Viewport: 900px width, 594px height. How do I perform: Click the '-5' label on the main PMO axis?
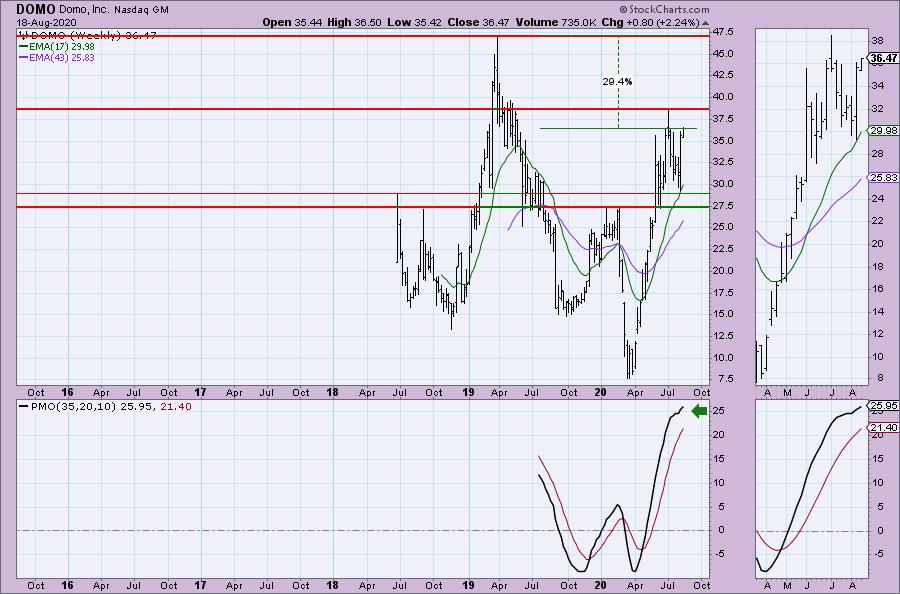(x=719, y=553)
